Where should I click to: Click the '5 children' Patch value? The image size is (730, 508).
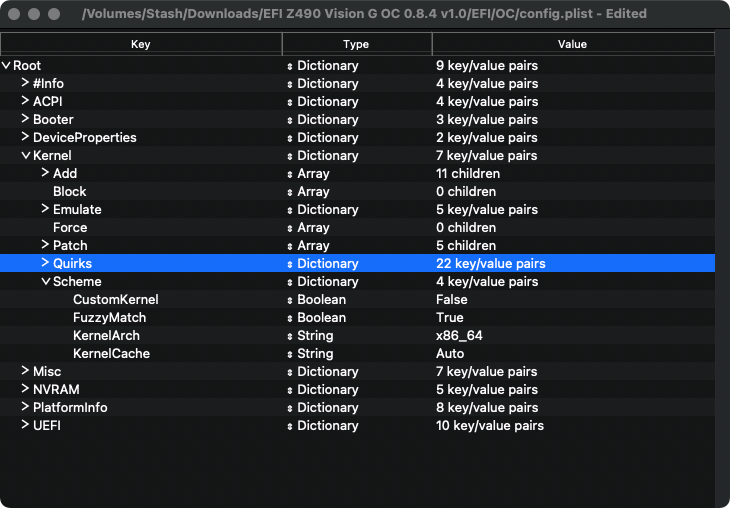(x=466, y=245)
